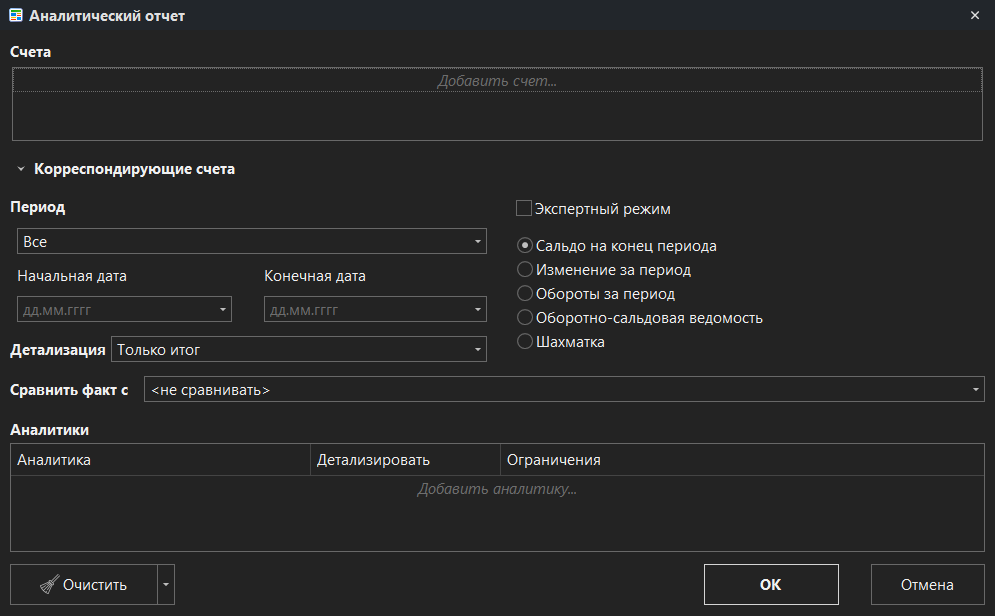Click the Добавить счет input field

[497, 79]
